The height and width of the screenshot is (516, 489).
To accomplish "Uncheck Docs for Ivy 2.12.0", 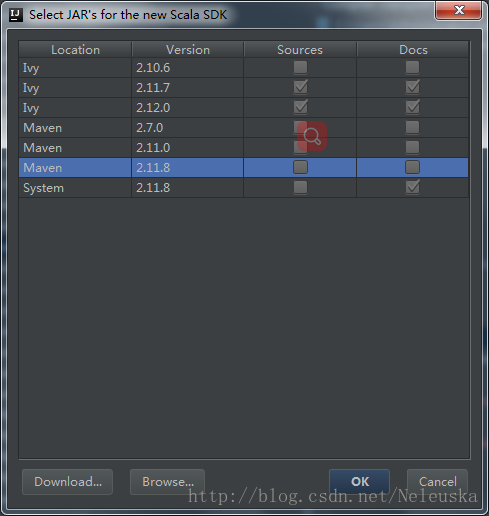I will point(412,107).
